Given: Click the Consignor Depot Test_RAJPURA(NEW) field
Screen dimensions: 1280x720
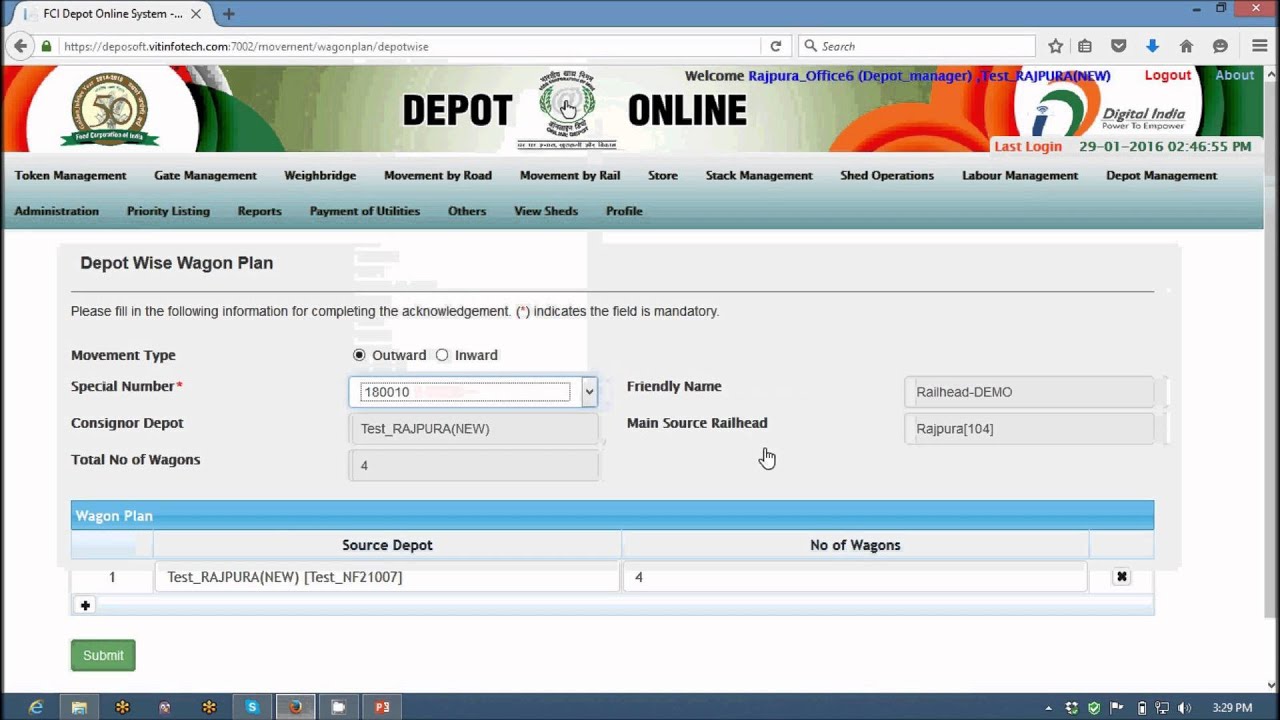Looking at the screenshot, I should (473, 429).
